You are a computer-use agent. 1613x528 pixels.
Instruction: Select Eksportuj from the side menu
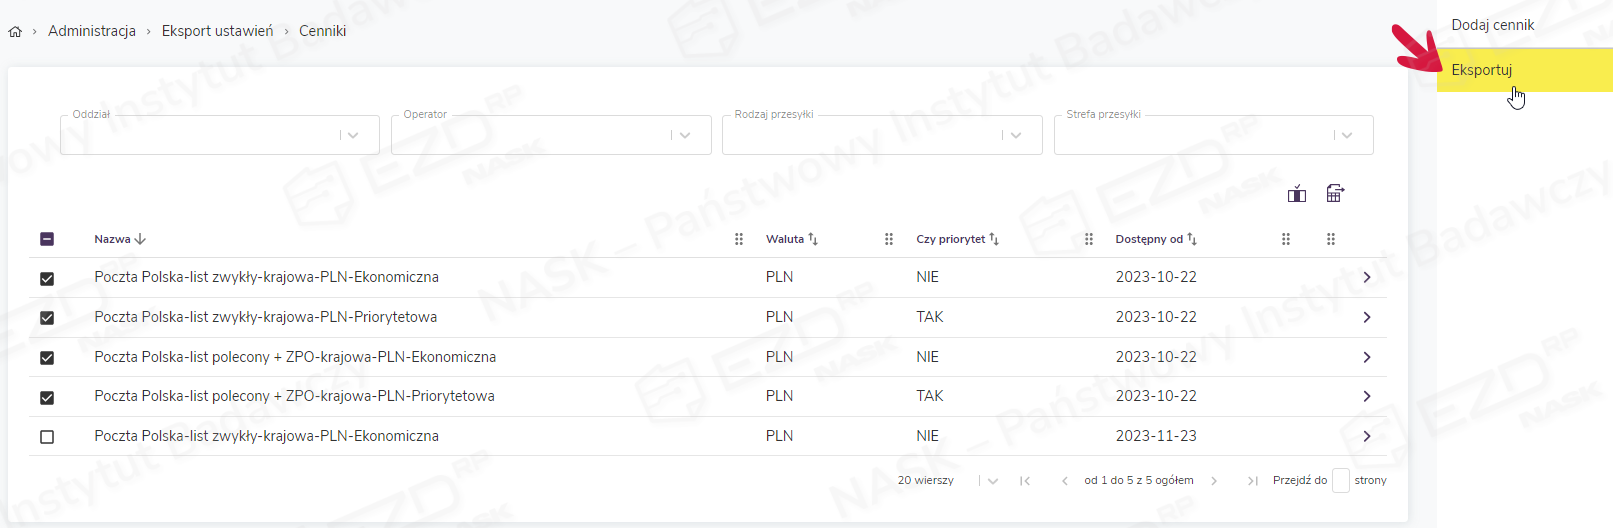point(1482,70)
